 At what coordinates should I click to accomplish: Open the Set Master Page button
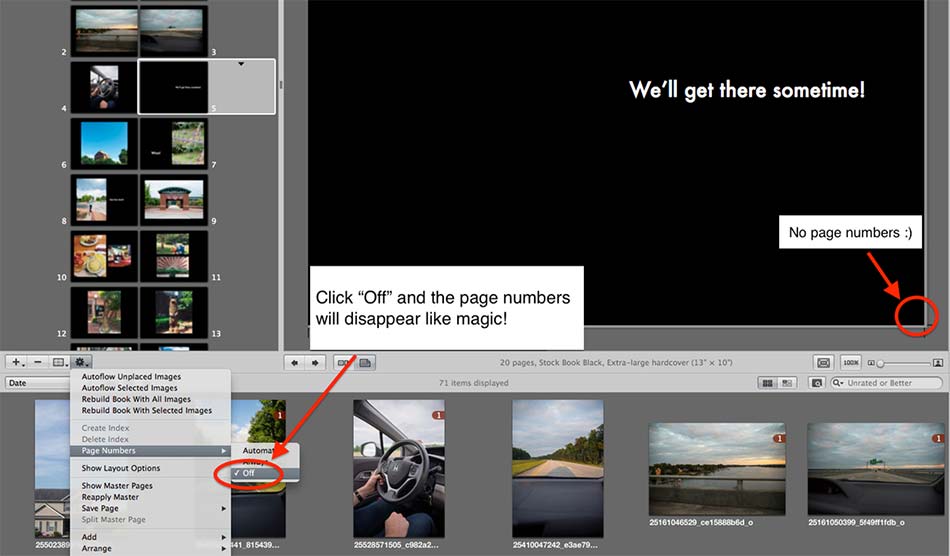click(60, 362)
